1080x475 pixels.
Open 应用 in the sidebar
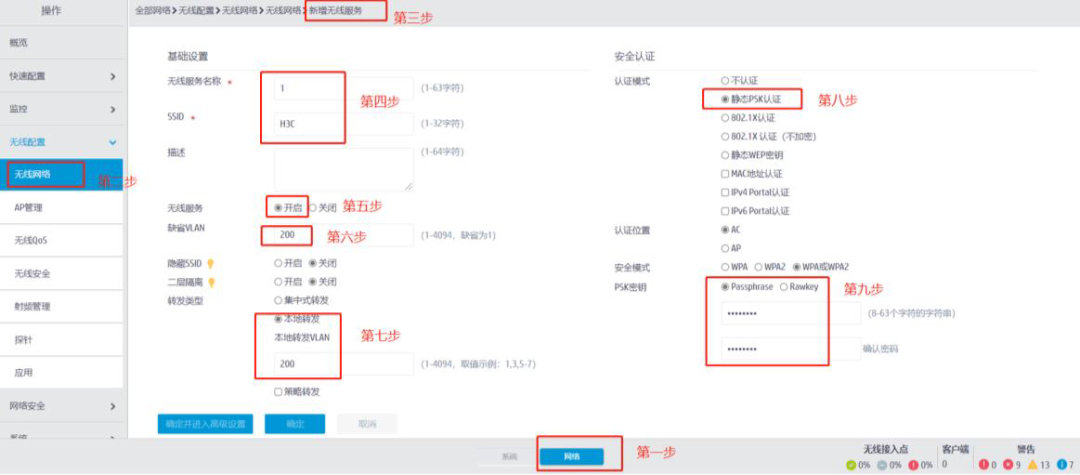61,372
